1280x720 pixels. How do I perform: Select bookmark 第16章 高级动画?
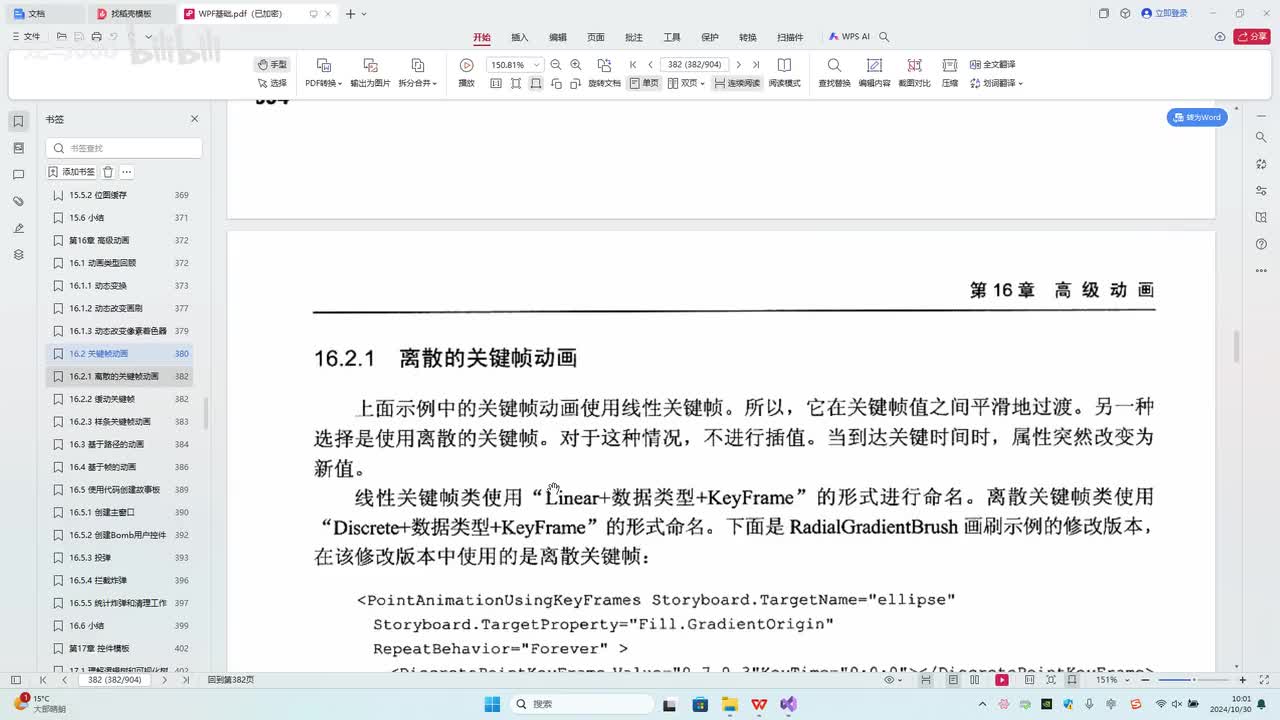click(x=119, y=240)
